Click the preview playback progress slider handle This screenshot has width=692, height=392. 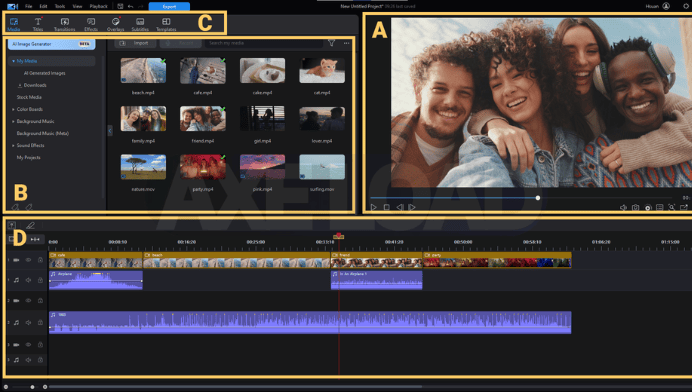coord(538,198)
